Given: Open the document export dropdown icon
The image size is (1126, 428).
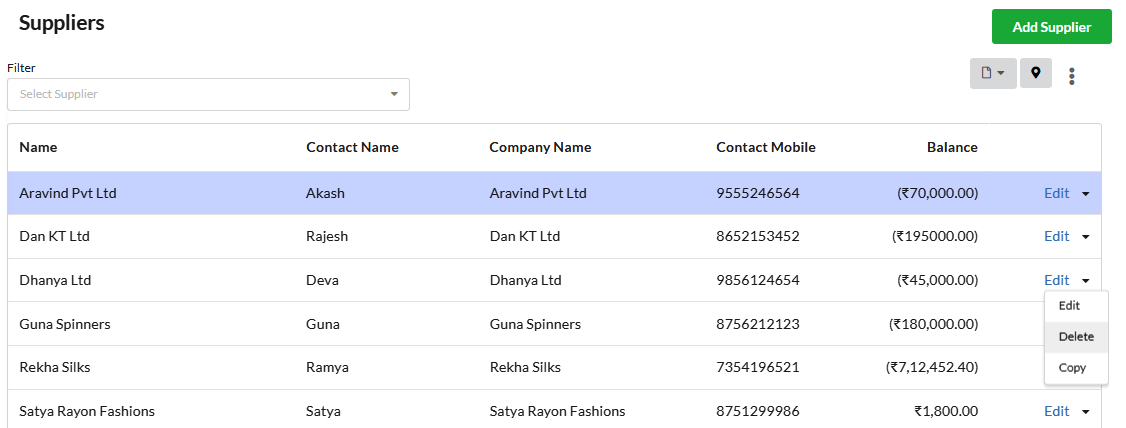Looking at the screenshot, I should 993,73.
